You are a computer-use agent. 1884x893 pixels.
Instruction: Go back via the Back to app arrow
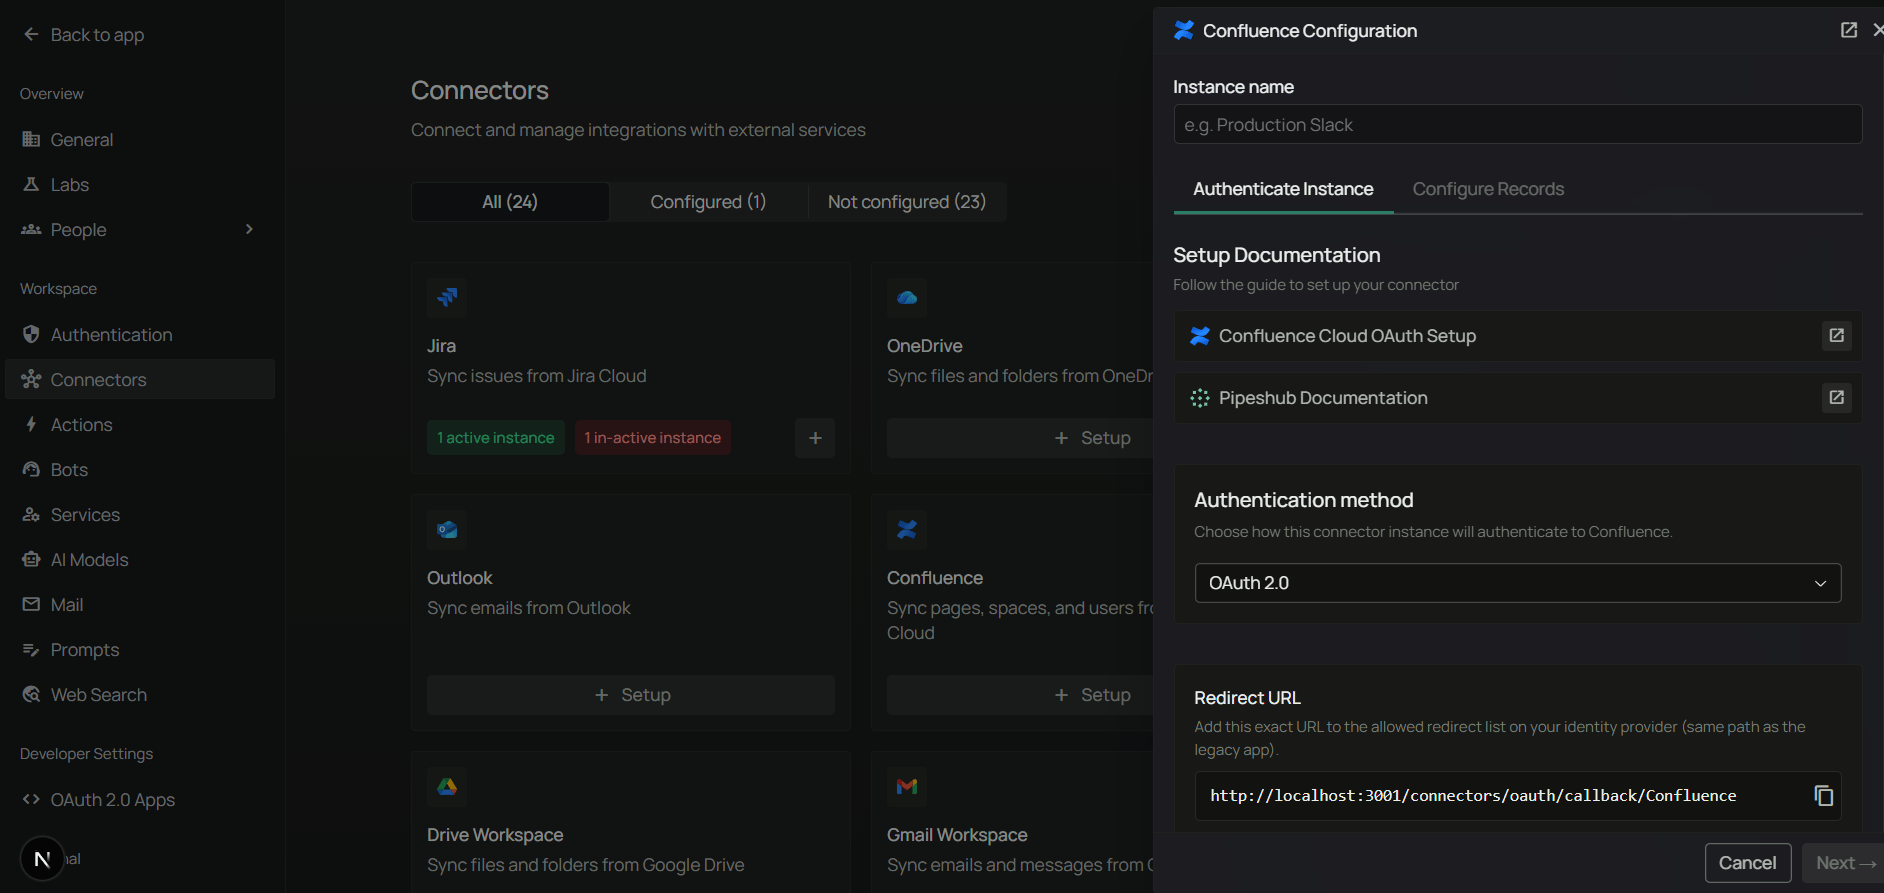[x=31, y=34]
